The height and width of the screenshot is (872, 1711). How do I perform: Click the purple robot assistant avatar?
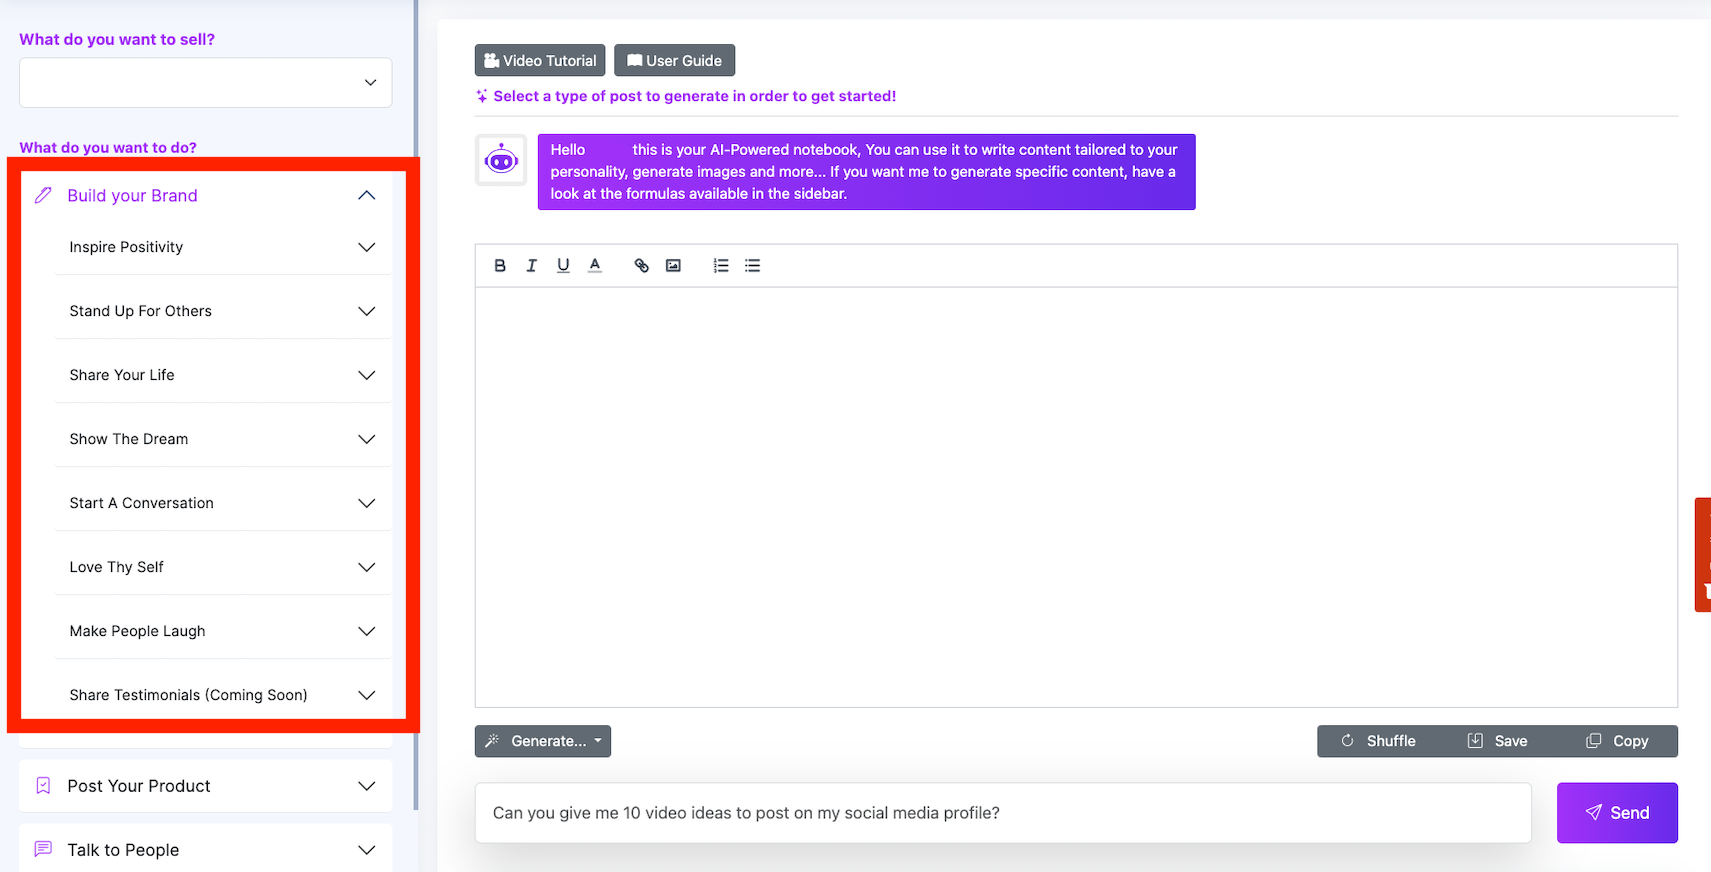coord(501,160)
